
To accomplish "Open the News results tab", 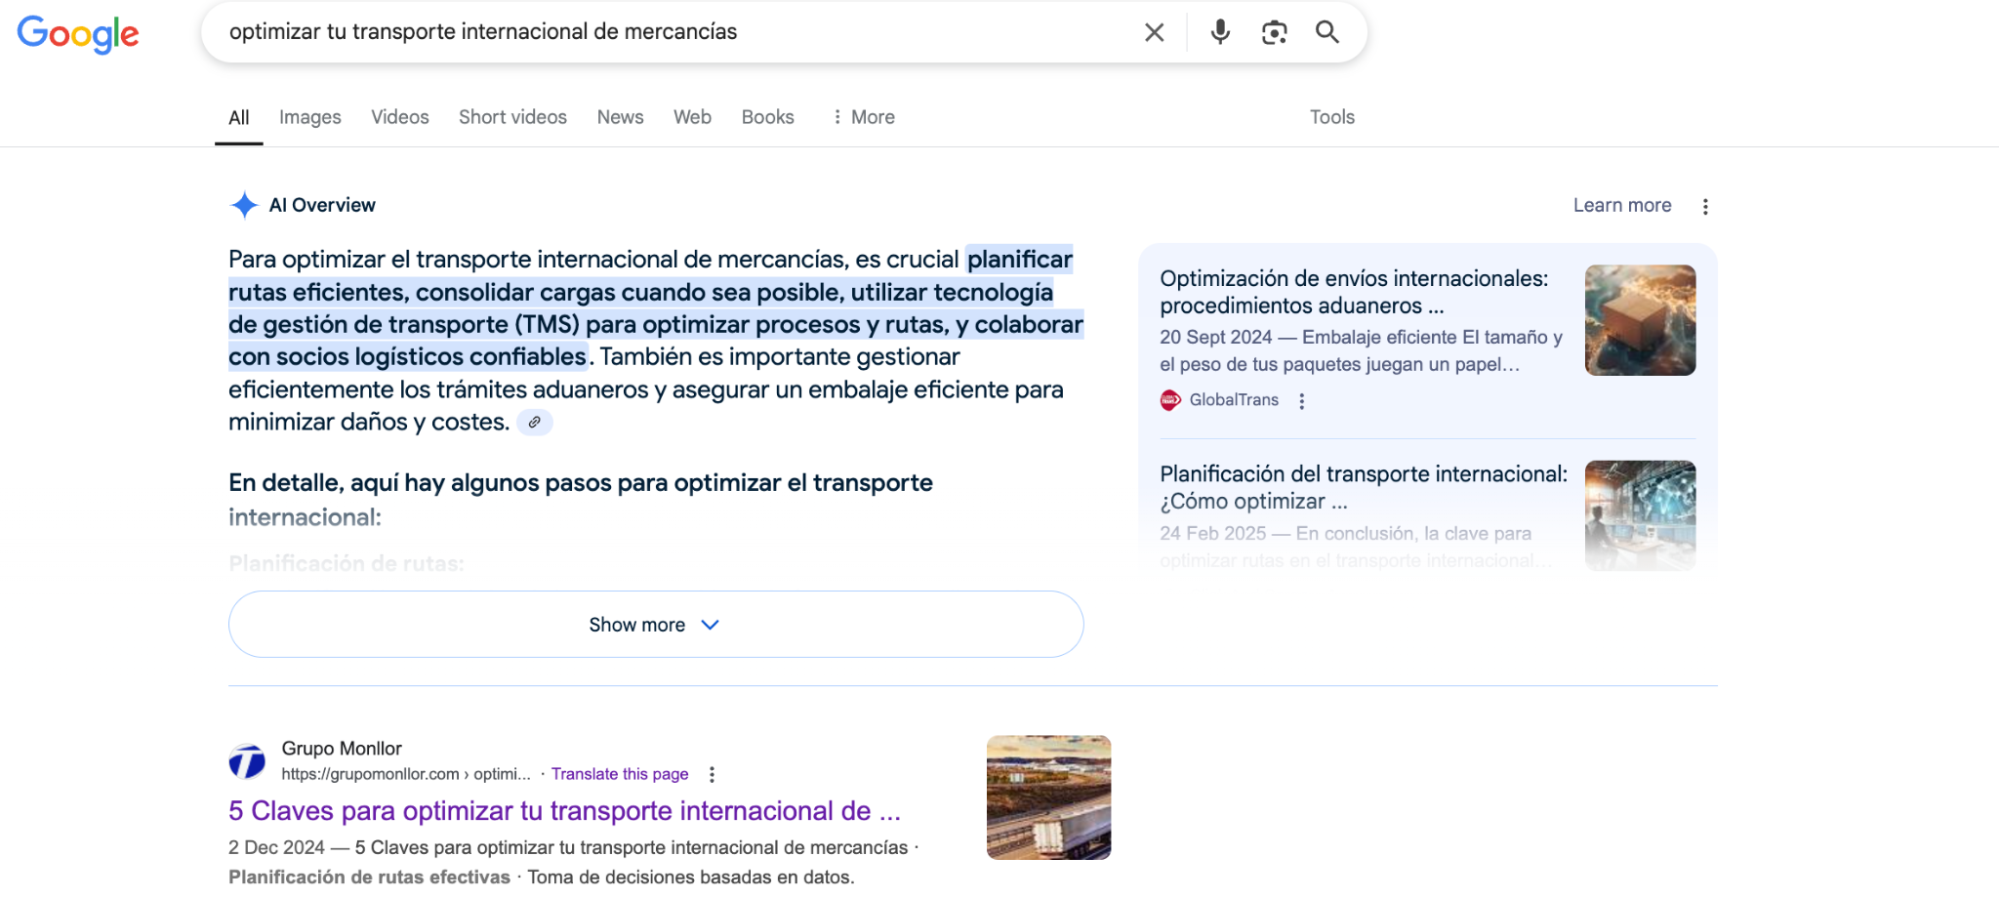I will [x=619, y=117].
